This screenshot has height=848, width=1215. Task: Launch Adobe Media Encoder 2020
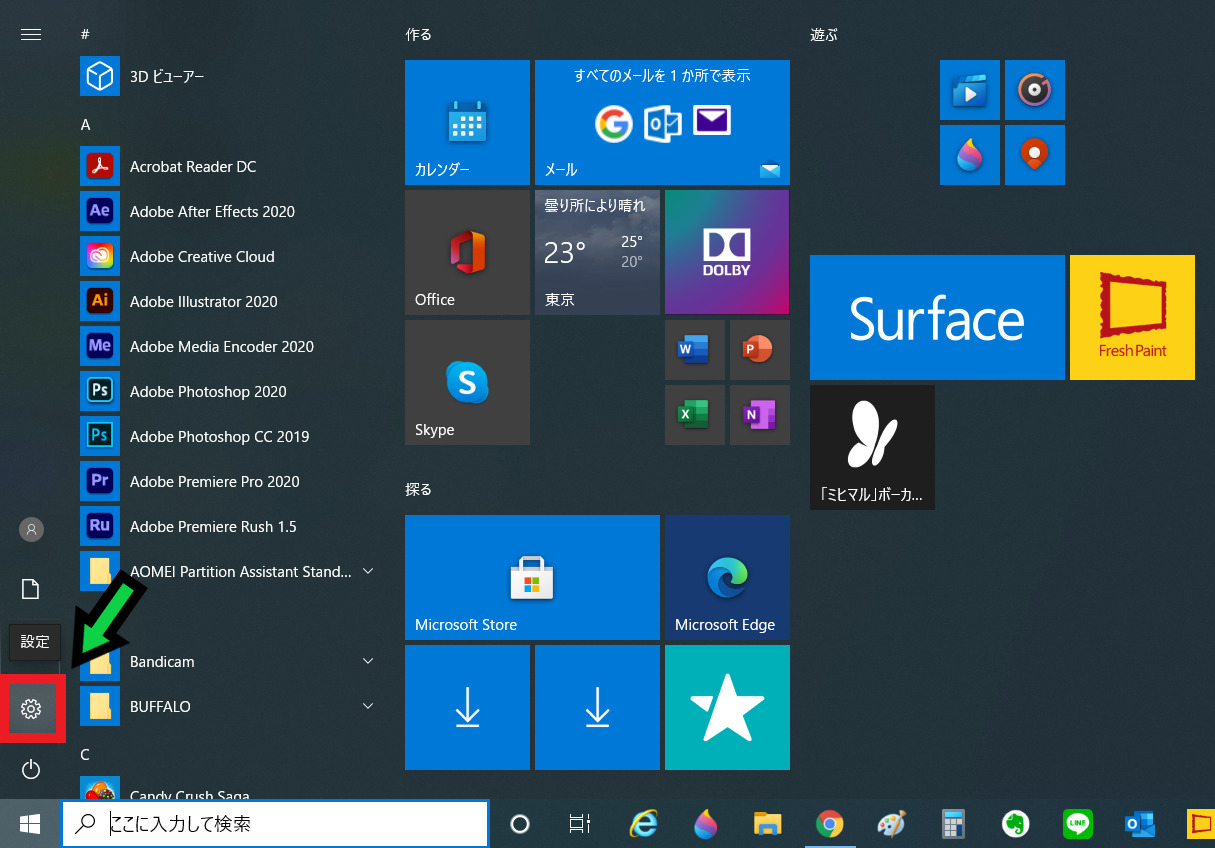(x=225, y=346)
